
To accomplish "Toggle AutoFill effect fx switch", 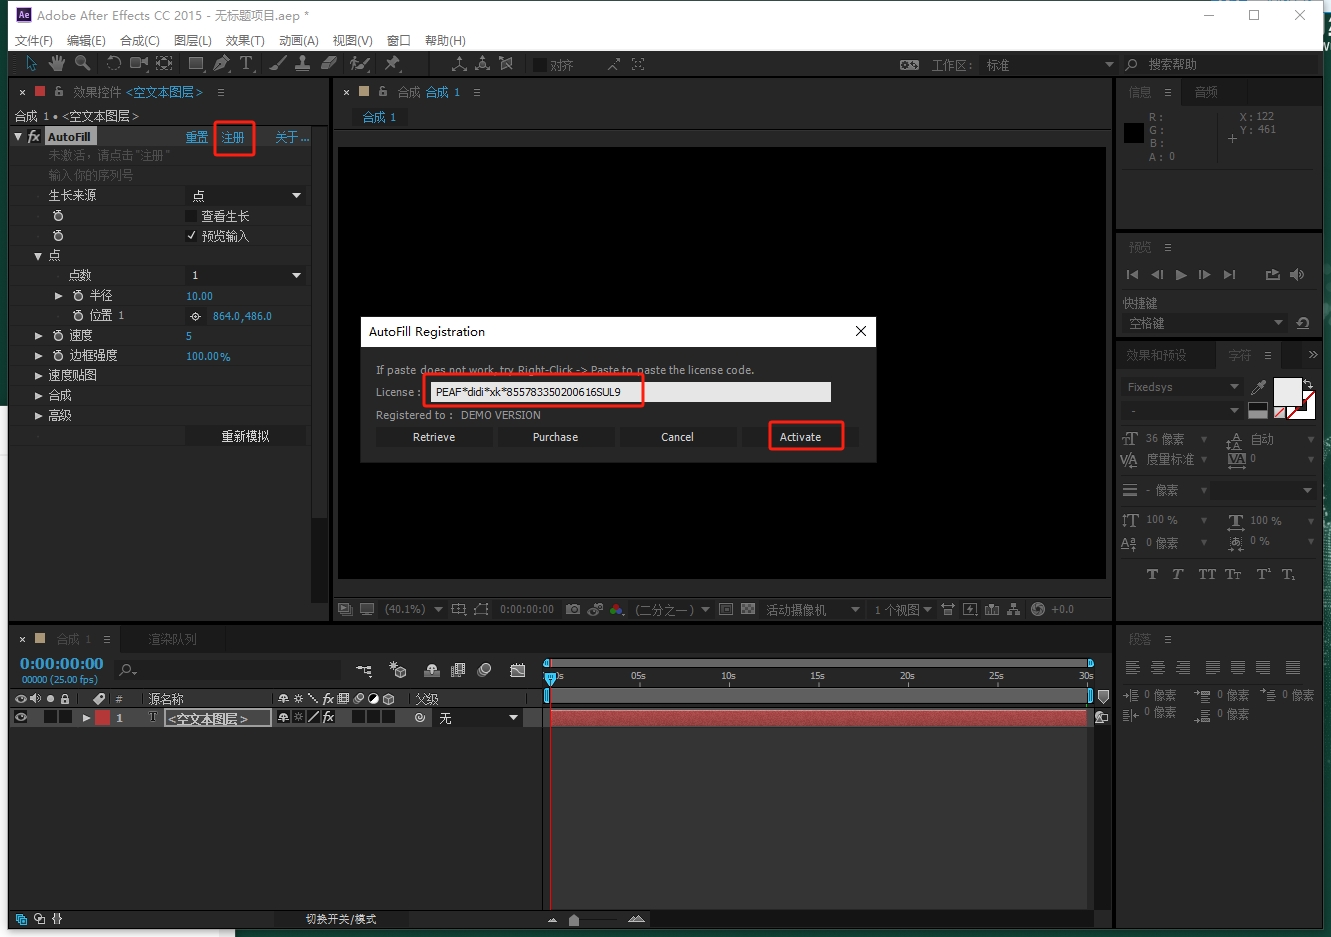I will point(33,136).
